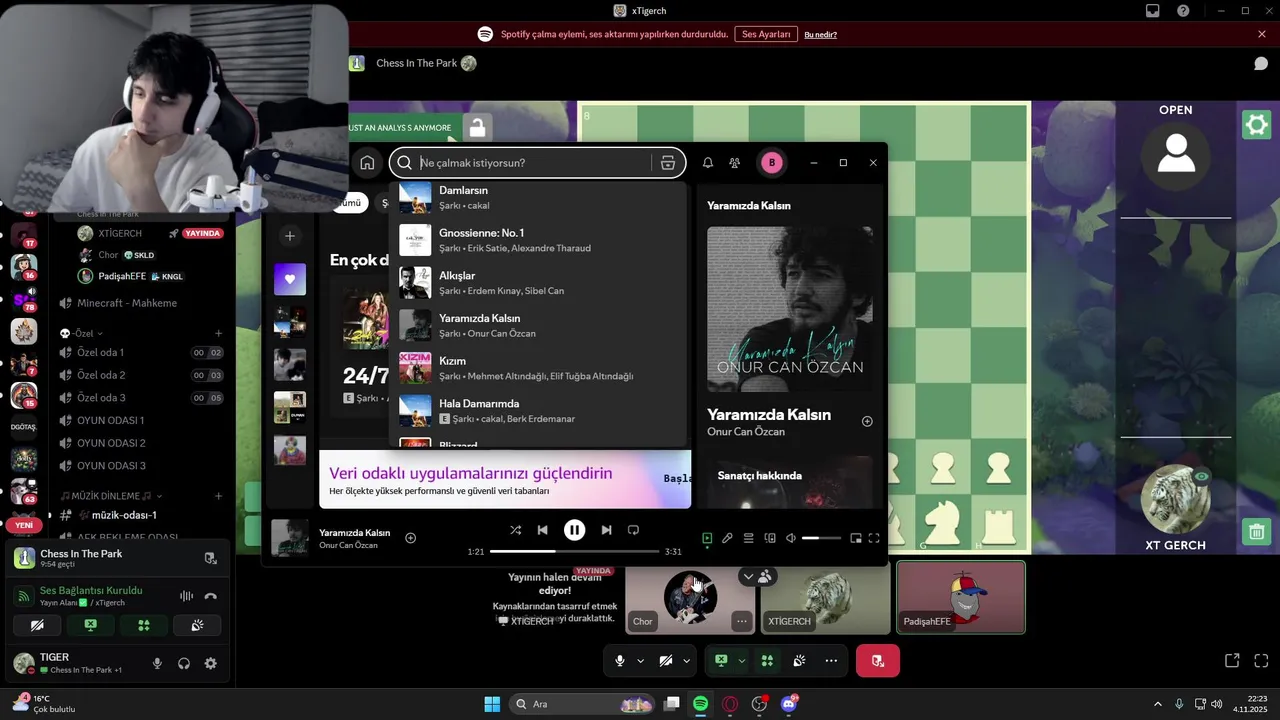Skip to previous Spotify track

click(x=542, y=530)
